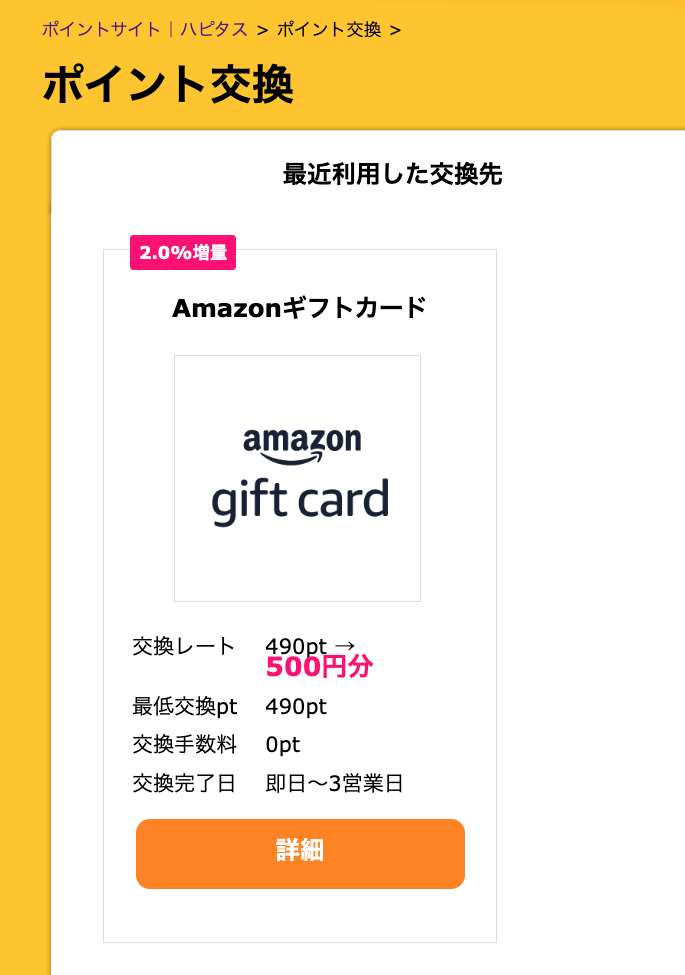The width and height of the screenshot is (685, 975).
Task: Click the 490pt → exchange rate value
Action: [x=310, y=645]
